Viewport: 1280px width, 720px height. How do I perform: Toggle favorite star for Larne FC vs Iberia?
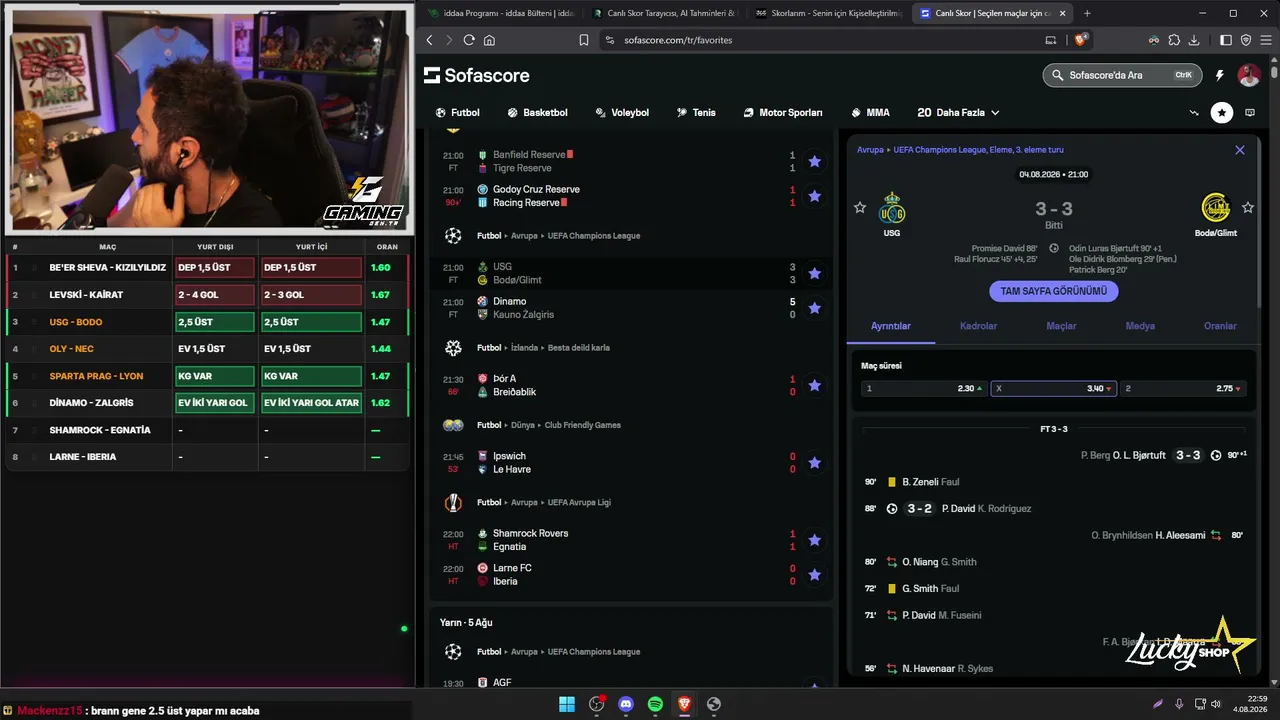point(814,575)
